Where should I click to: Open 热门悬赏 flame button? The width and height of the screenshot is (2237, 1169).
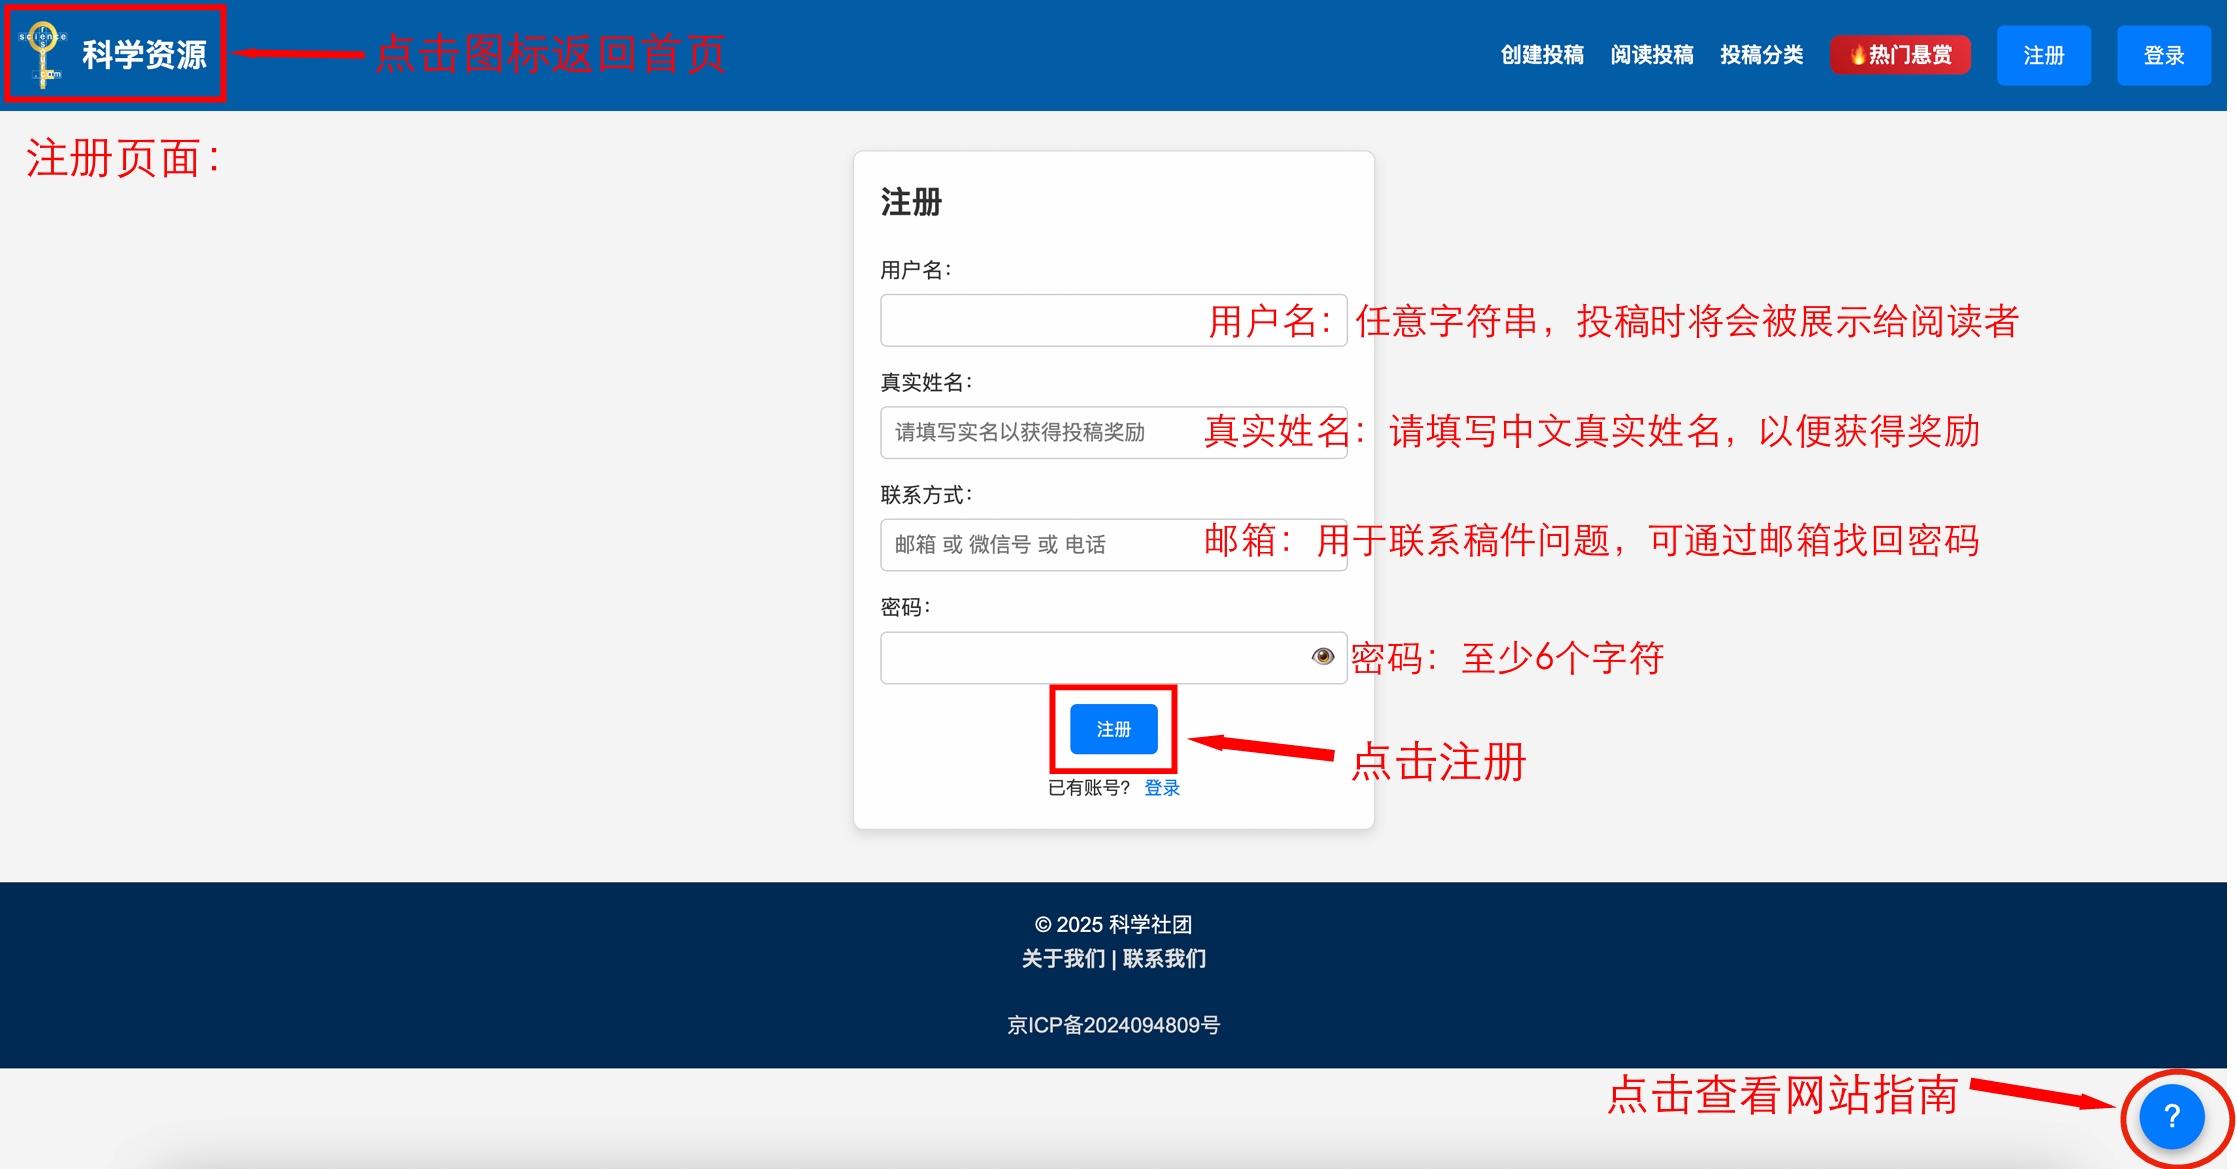(x=1900, y=55)
